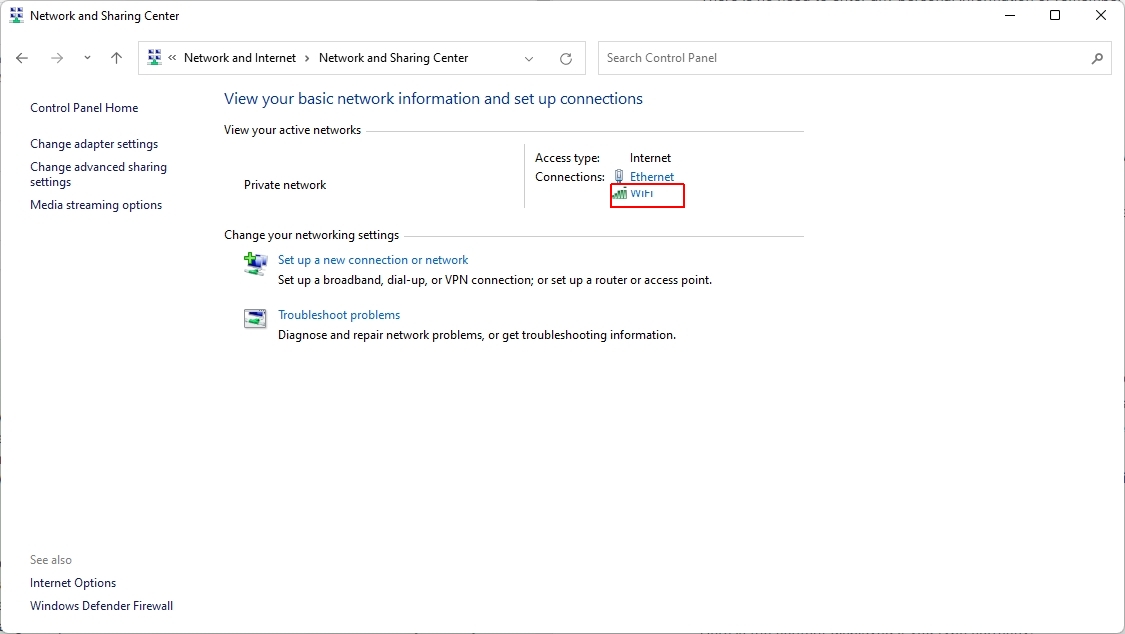Open the WiFi connection link

tap(640, 195)
